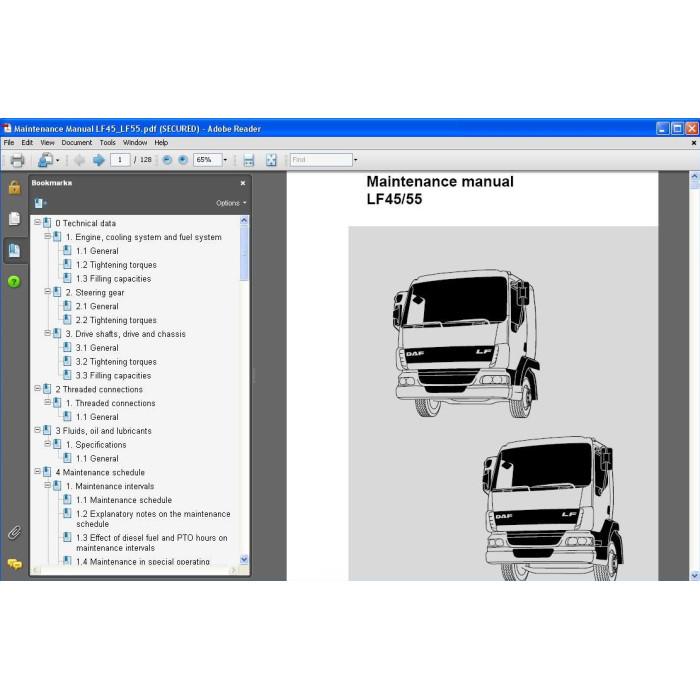Image resolution: width=700 pixels, height=700 pixels.
Task: Collapse Drive shafts, drive and chassis node
Action: [47, 333]
